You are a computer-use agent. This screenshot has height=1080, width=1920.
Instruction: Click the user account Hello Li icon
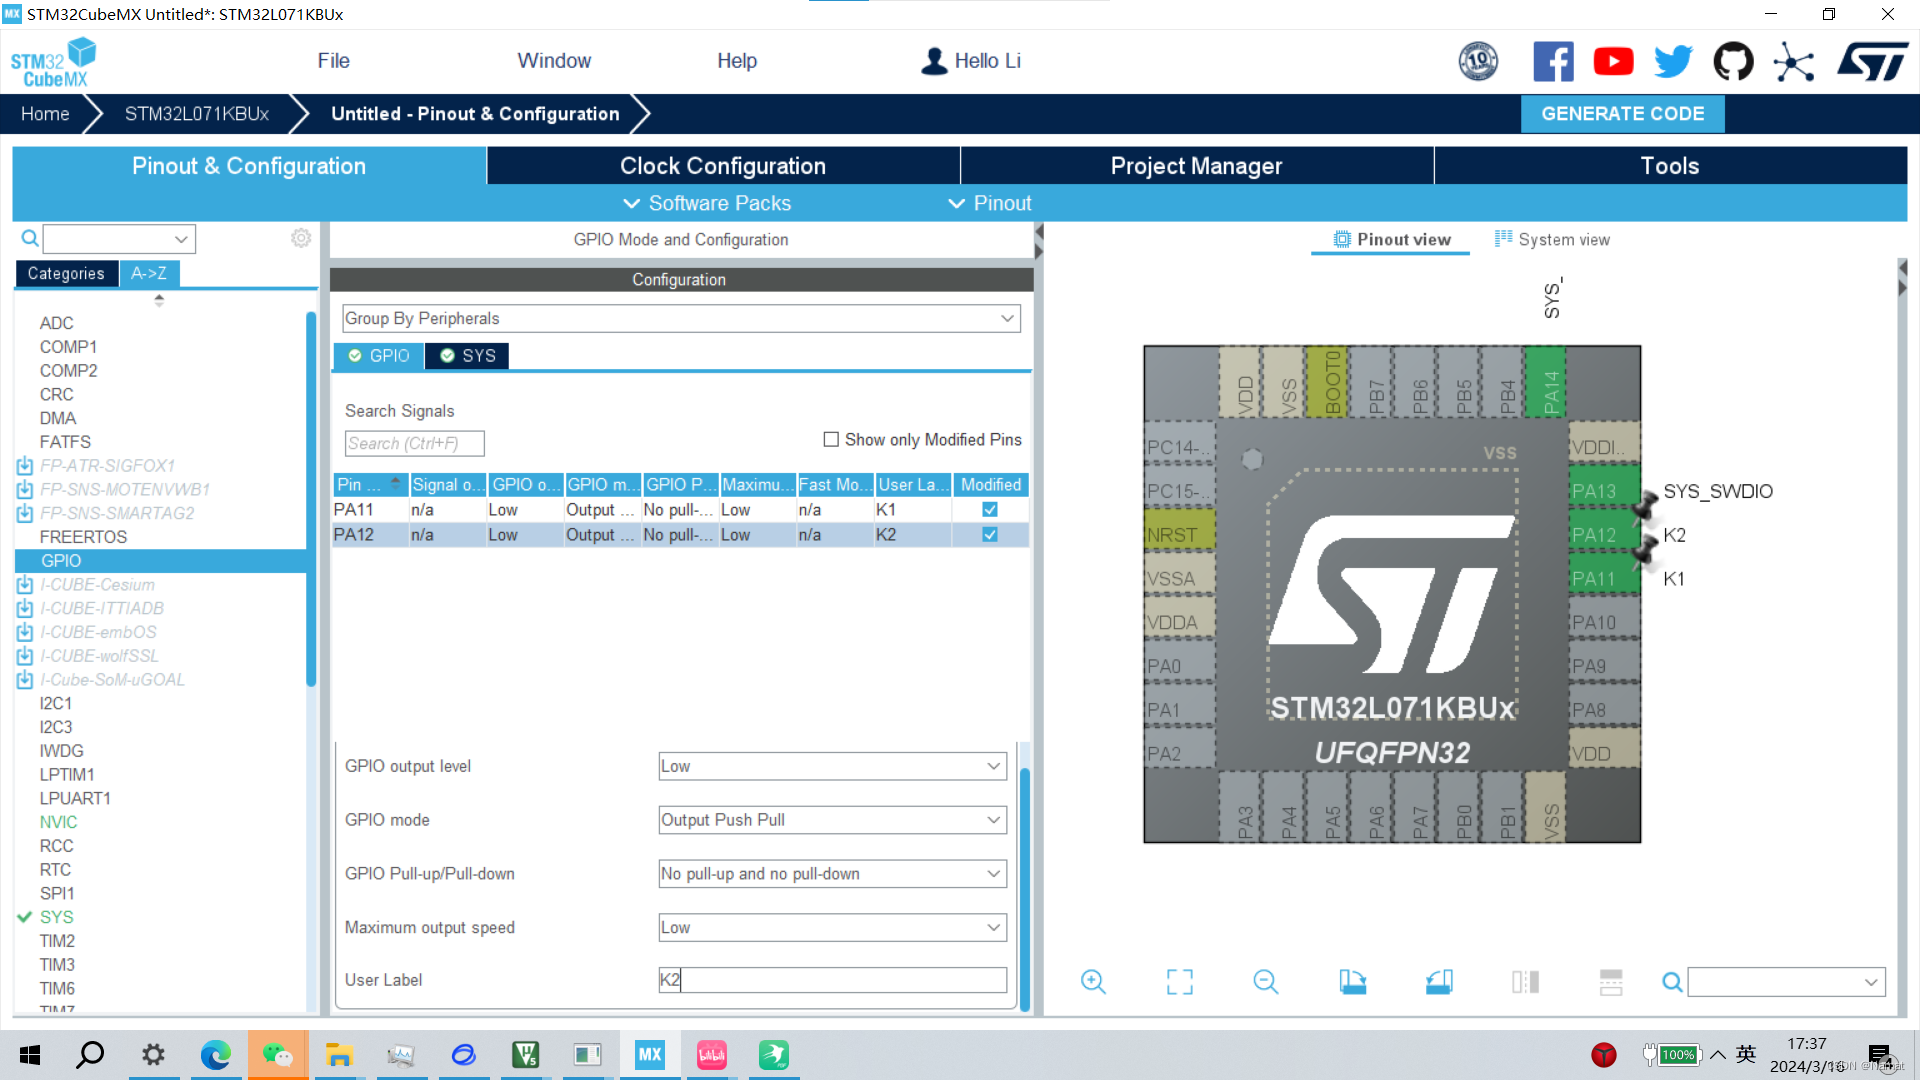click(934, 61)
